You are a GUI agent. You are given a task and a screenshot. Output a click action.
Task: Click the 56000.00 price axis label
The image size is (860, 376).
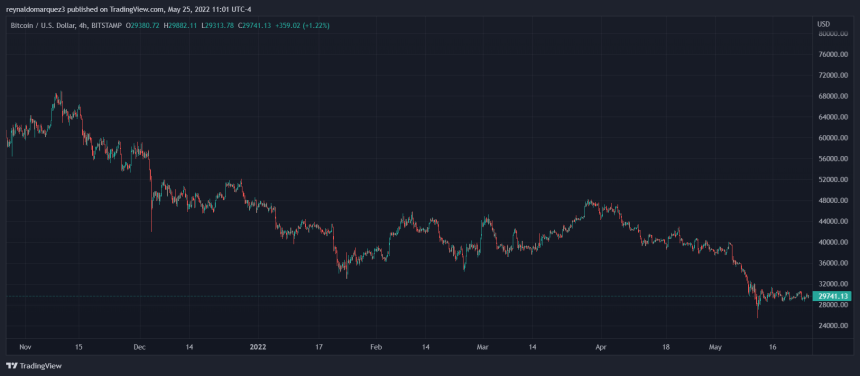pos(834,159)
